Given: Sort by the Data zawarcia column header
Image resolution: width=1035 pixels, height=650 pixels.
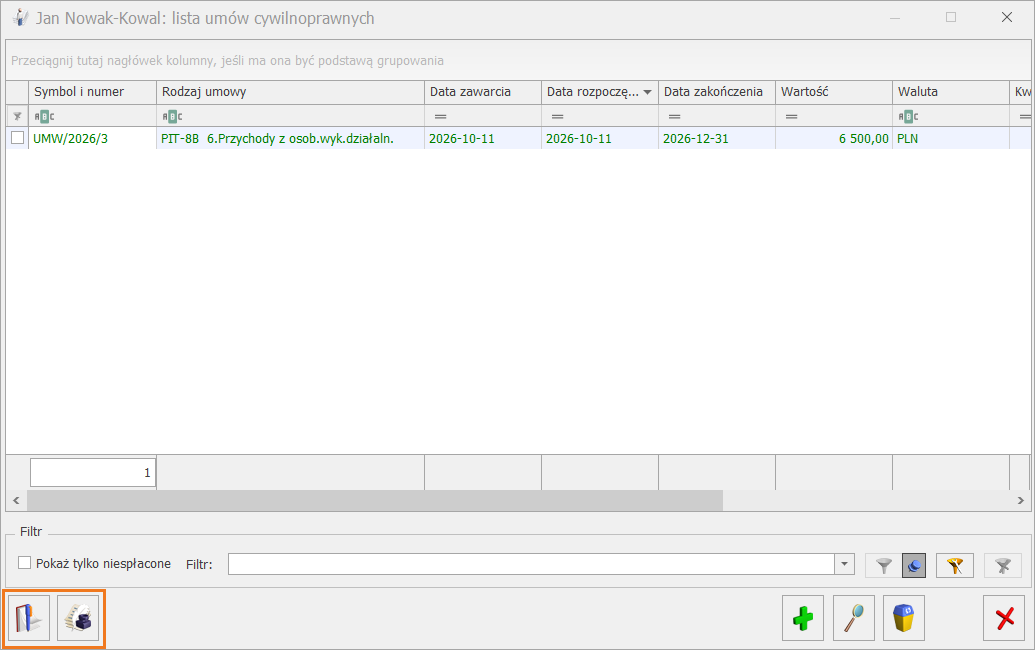Looking at the screenshot, I should pos(483,92).
